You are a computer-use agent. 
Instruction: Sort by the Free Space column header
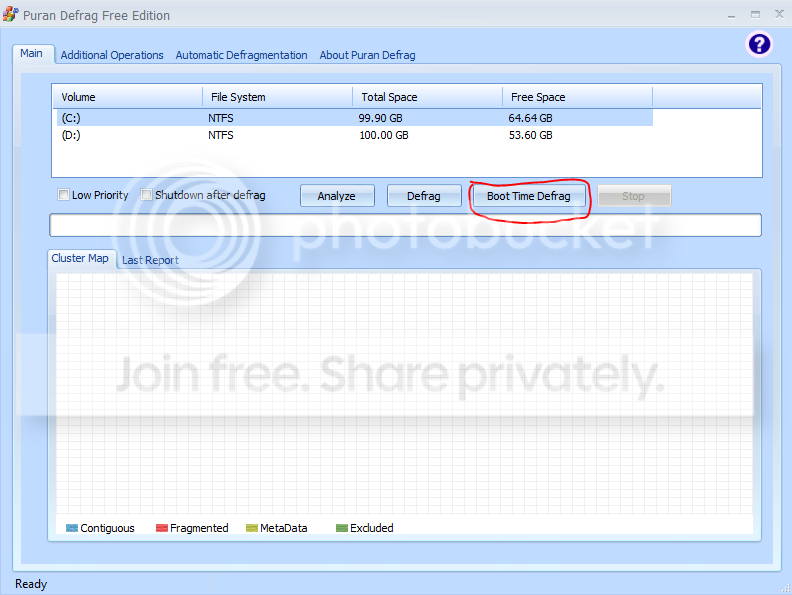coord(577,96)
